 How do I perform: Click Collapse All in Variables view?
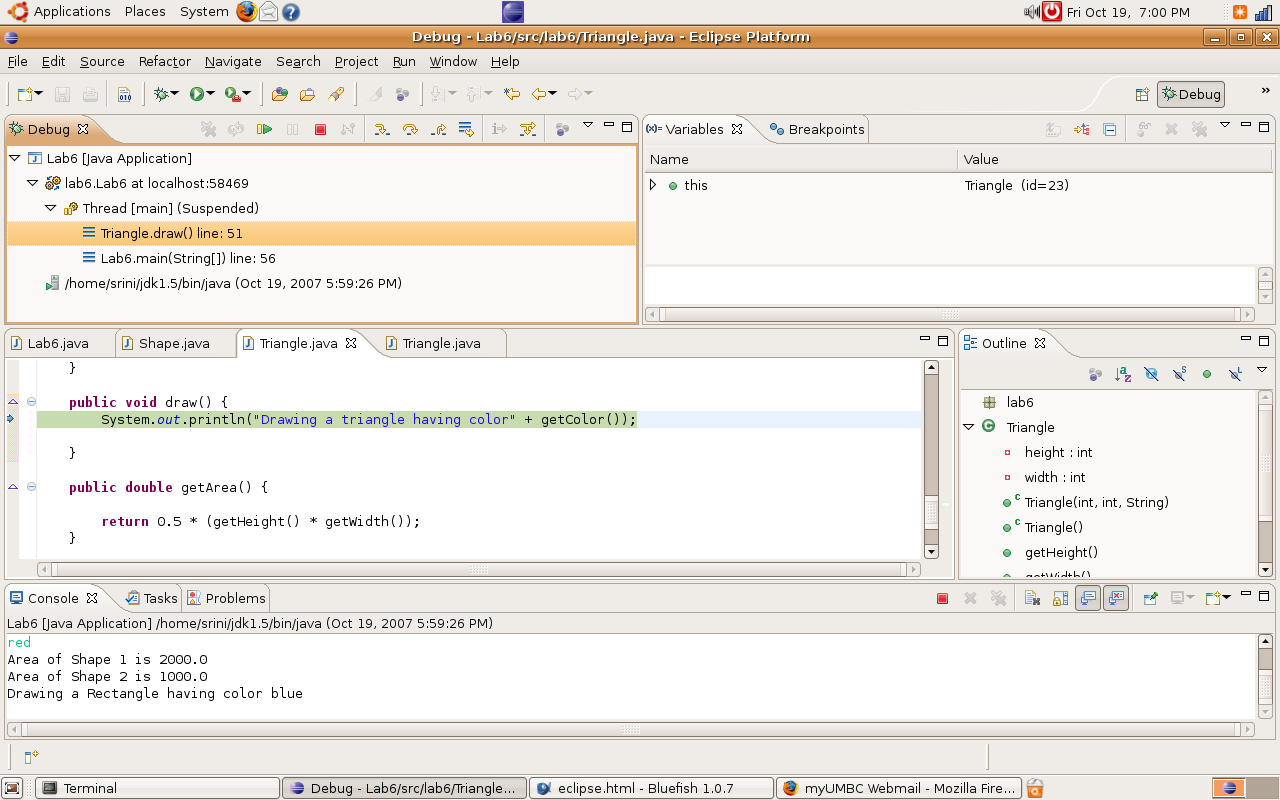pyautogui.click(x=1110, y=129)
